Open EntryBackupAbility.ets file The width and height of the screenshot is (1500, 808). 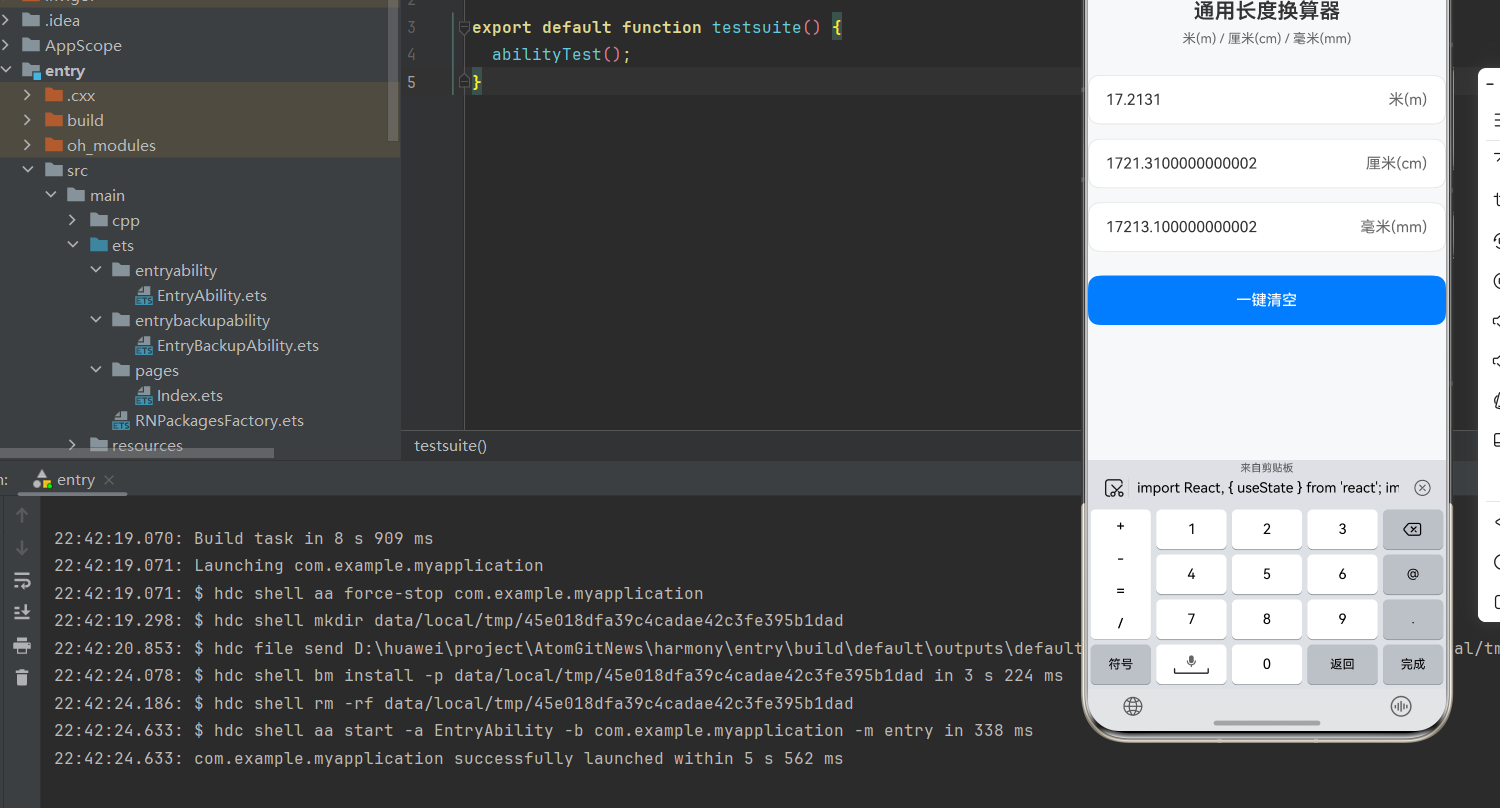pyautogui.click(x=238, y=345)
